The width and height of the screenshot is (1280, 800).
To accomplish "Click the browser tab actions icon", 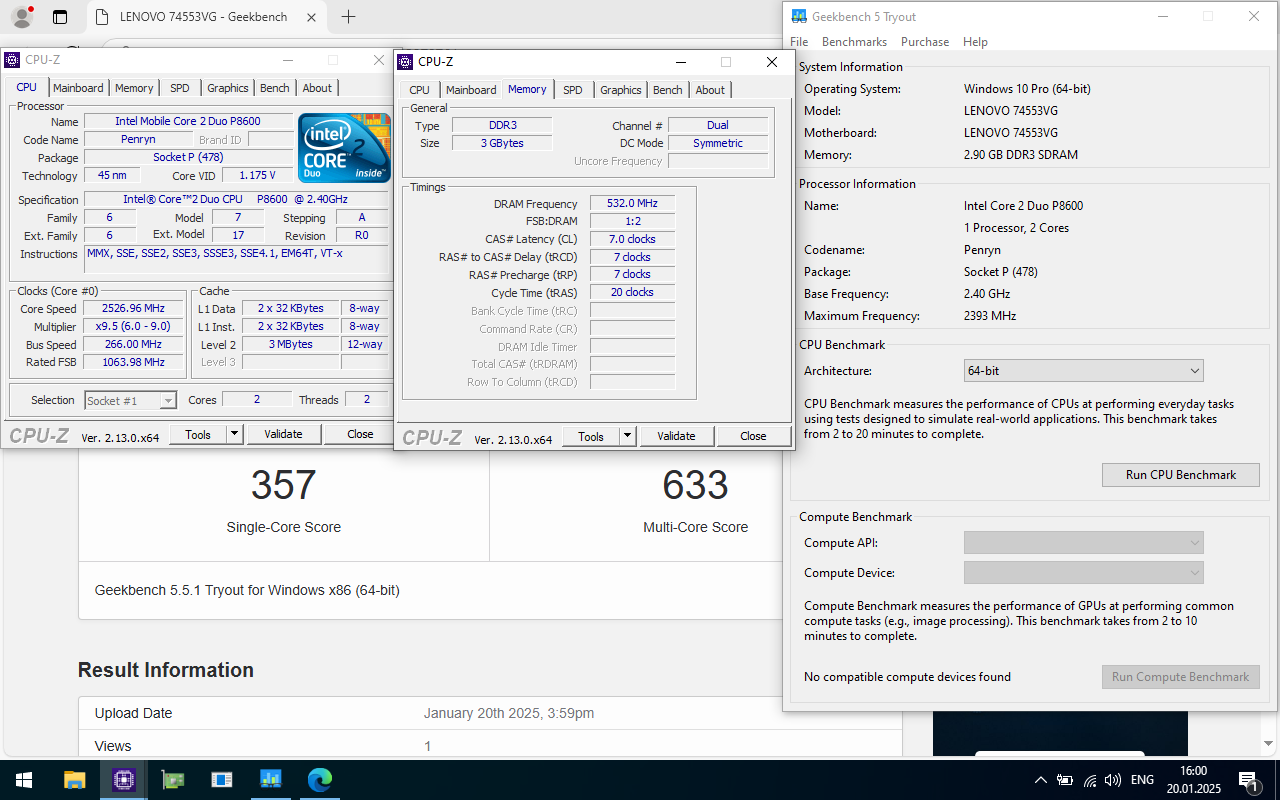I will [60, 17].
